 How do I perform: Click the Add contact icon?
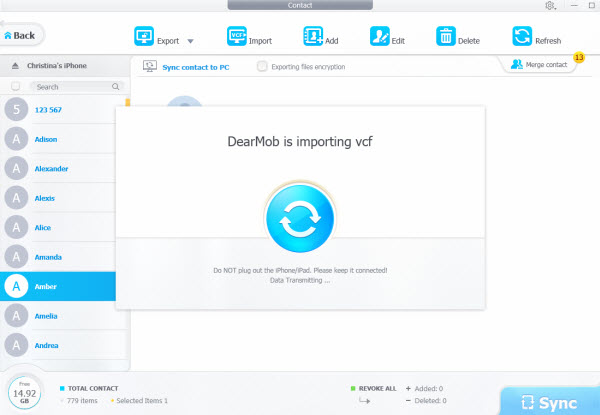(313, 36)
